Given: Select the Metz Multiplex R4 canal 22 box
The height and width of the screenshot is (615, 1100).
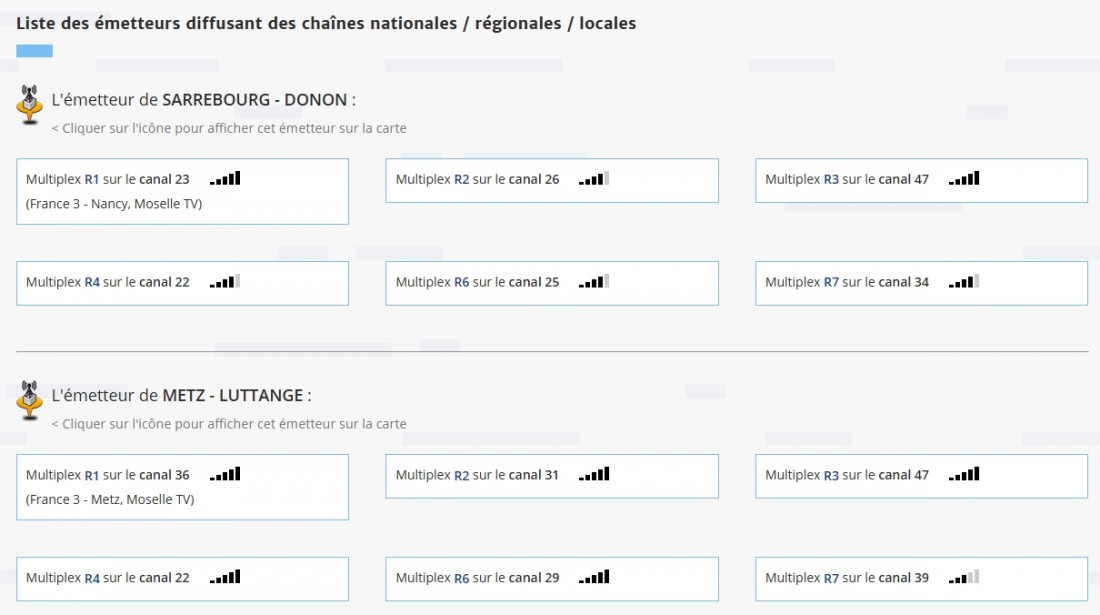Looking at the screenshot, I should click(182, 579).
